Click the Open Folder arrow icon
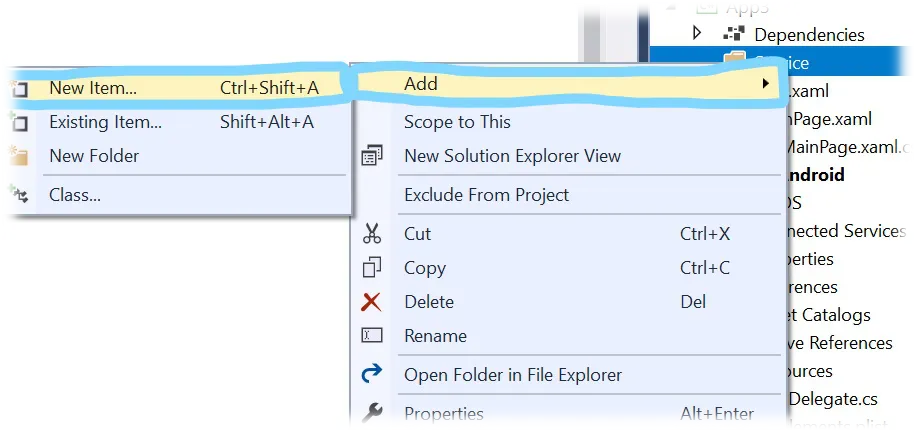 372,374
